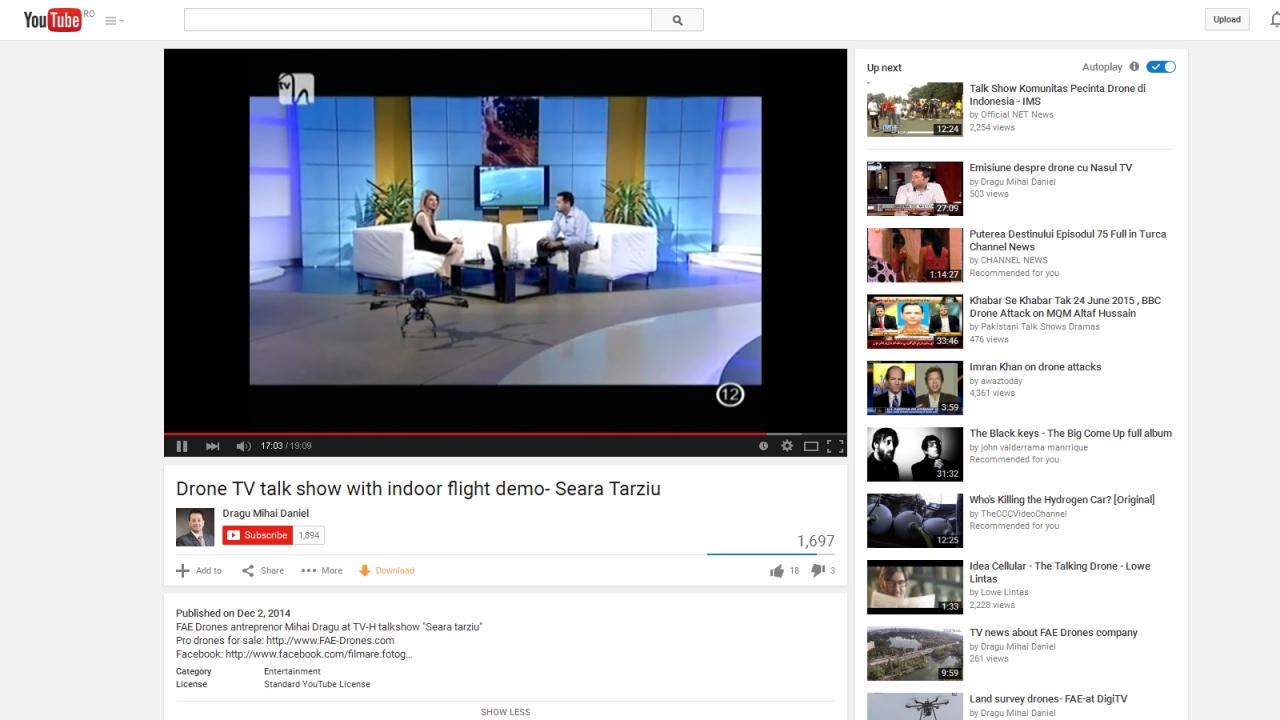Open notifications bell
The width and height of the screenshot is (1280, 720).
coord(1274,20)
